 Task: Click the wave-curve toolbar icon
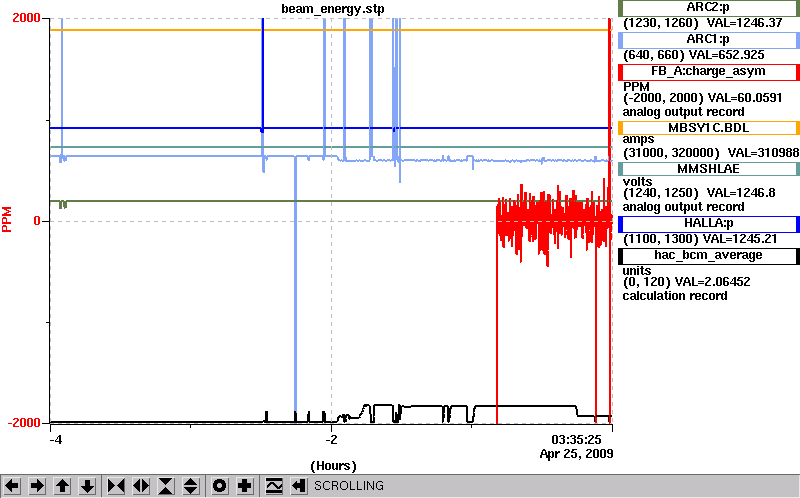point(274,485)
